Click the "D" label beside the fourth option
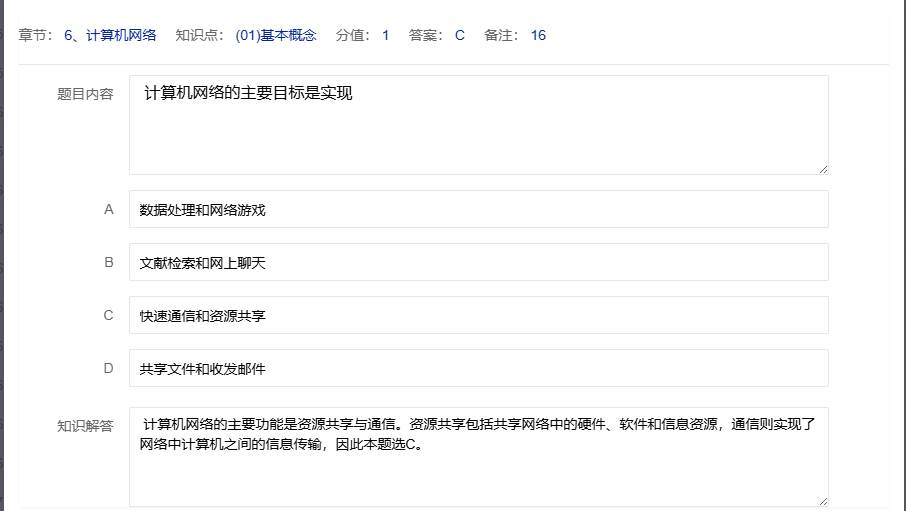906x511 pixels. 109,369
